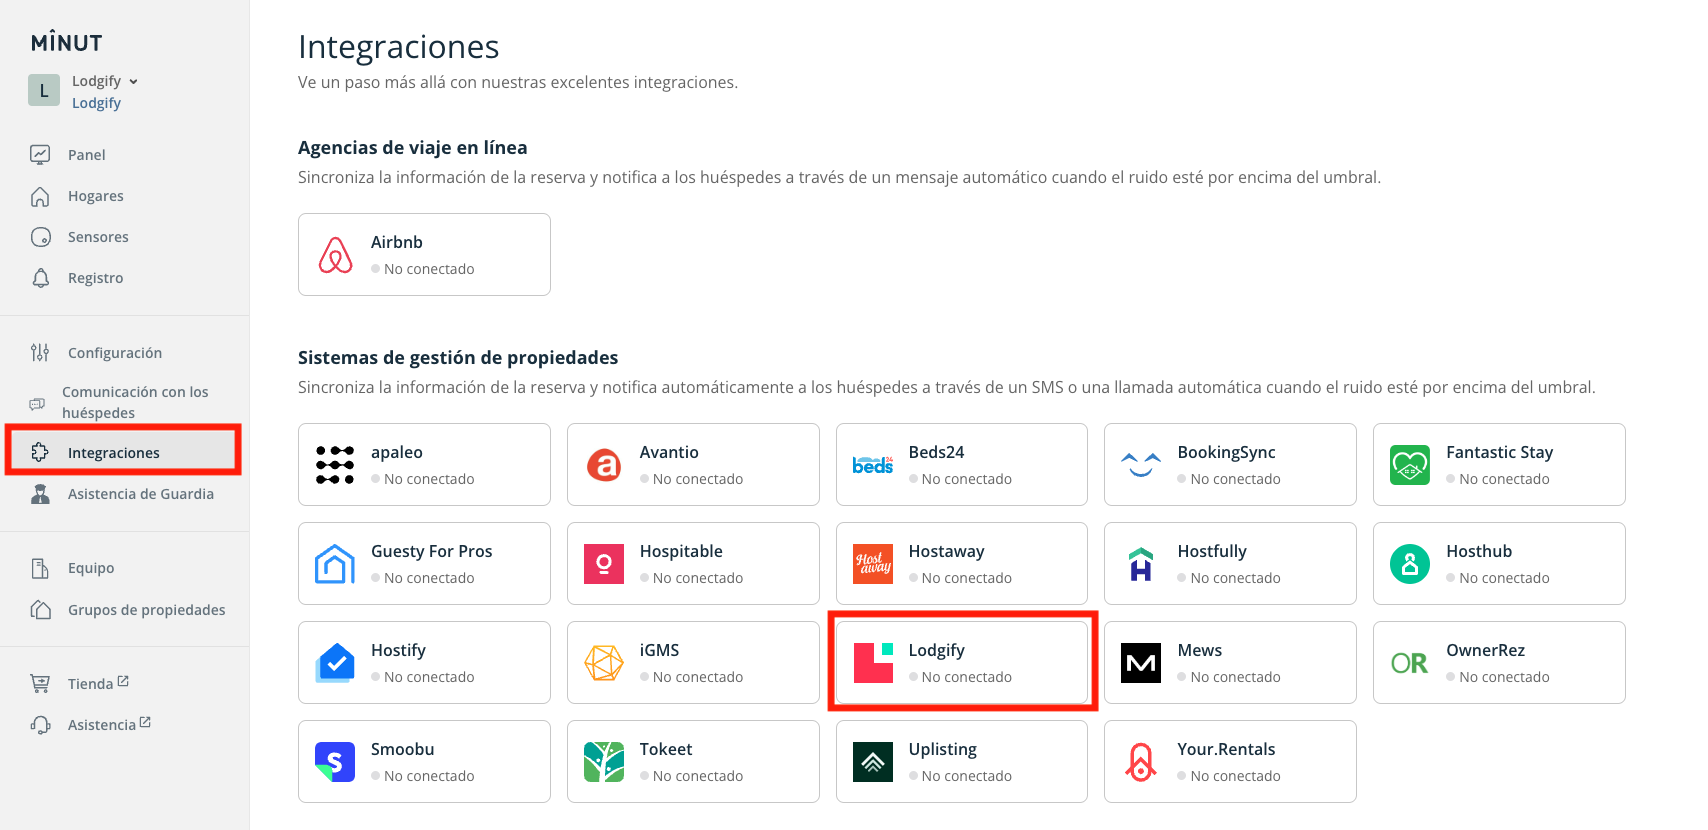Open Grupos de propiedades in sidebar
Image resolution: width=1708 pixels, height=830 pixels.
pyautogui.click(x=146, y=610)
